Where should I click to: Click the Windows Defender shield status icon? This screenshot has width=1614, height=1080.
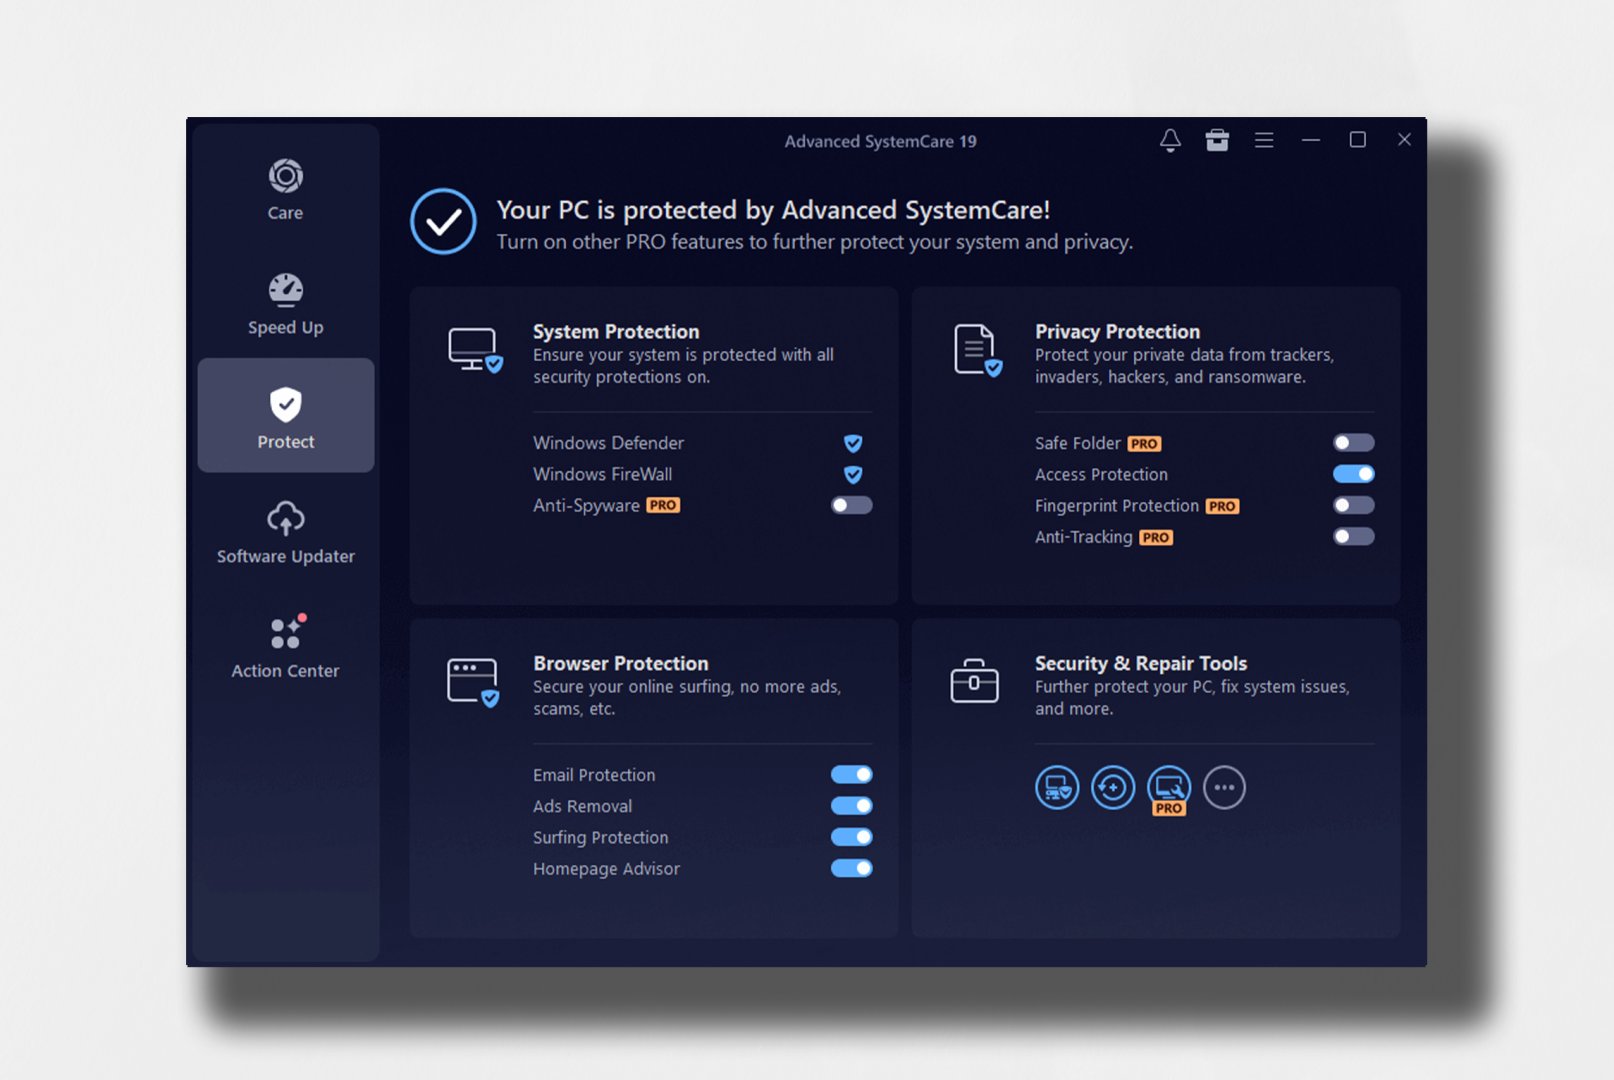[853, 443]
